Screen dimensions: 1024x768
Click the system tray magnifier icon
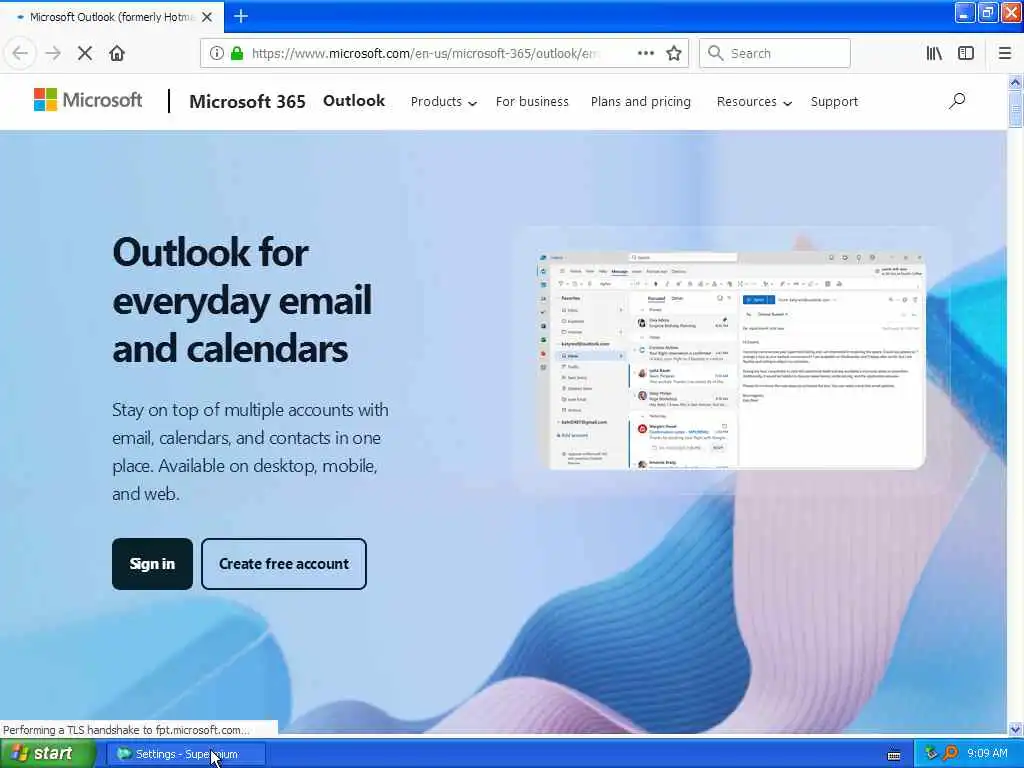[x=950, y=753]
